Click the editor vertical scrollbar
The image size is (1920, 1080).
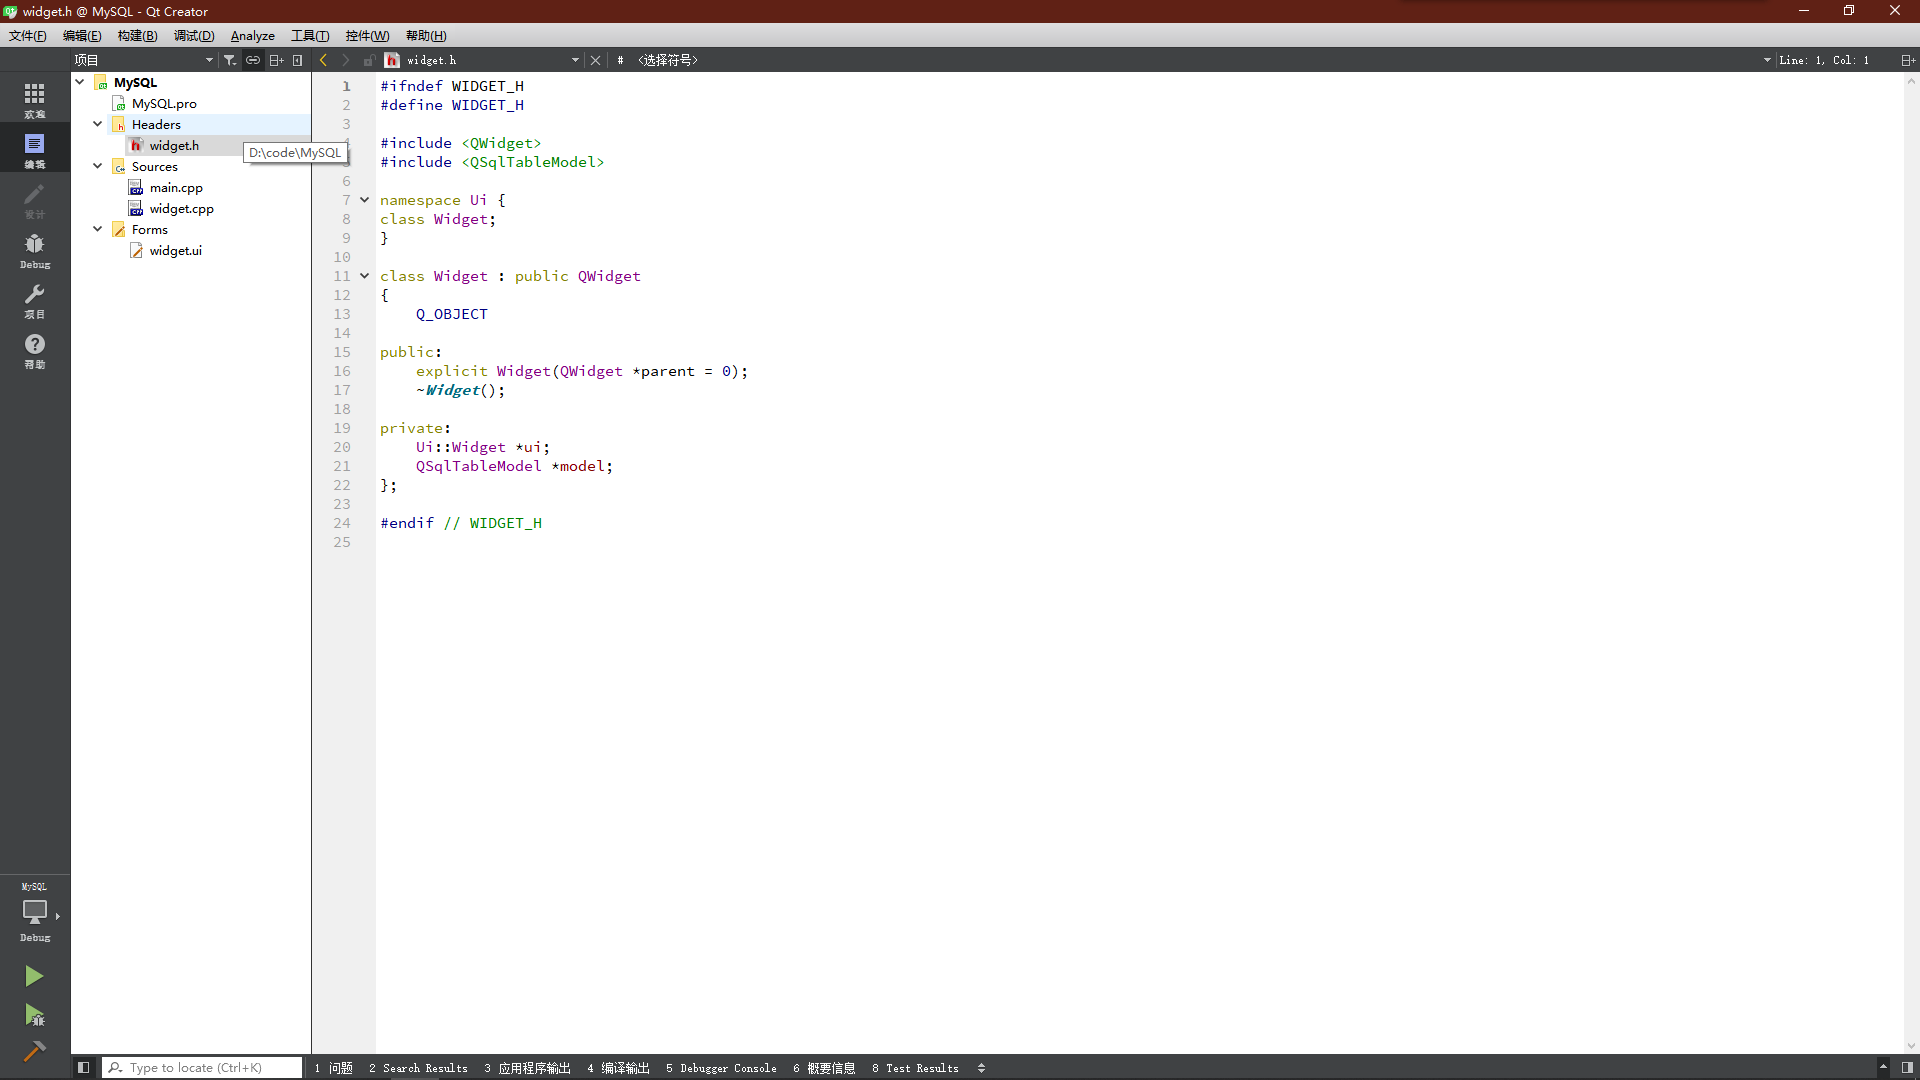(1911, 563)
